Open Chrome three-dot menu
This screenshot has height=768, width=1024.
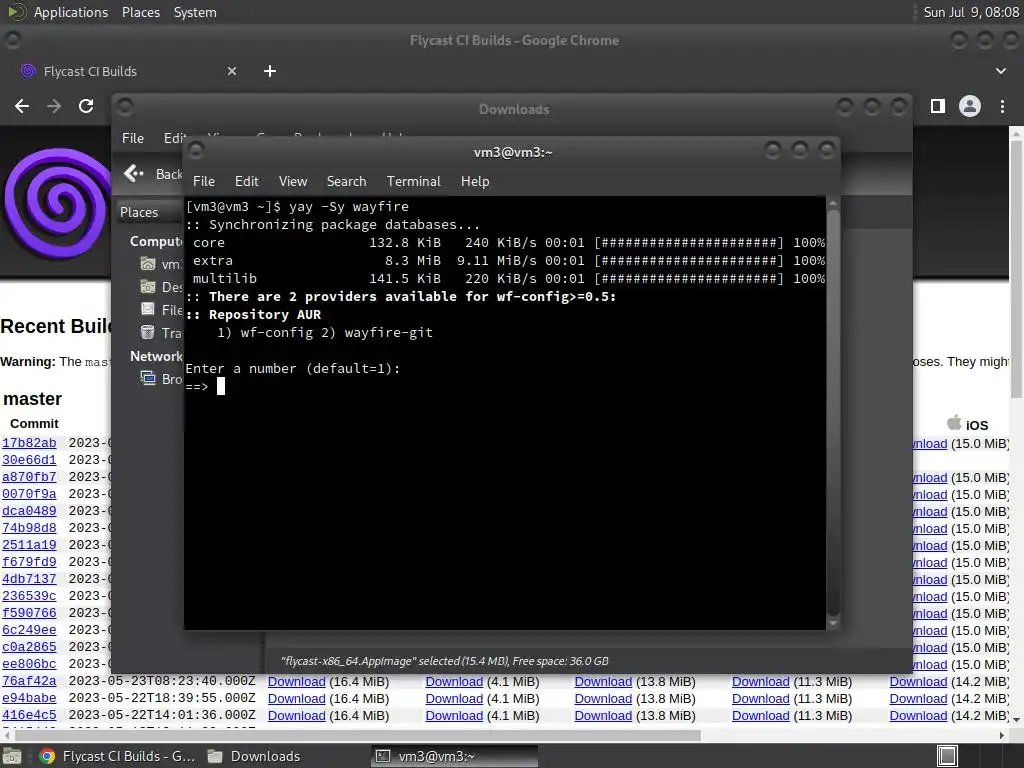[1002, 106]
